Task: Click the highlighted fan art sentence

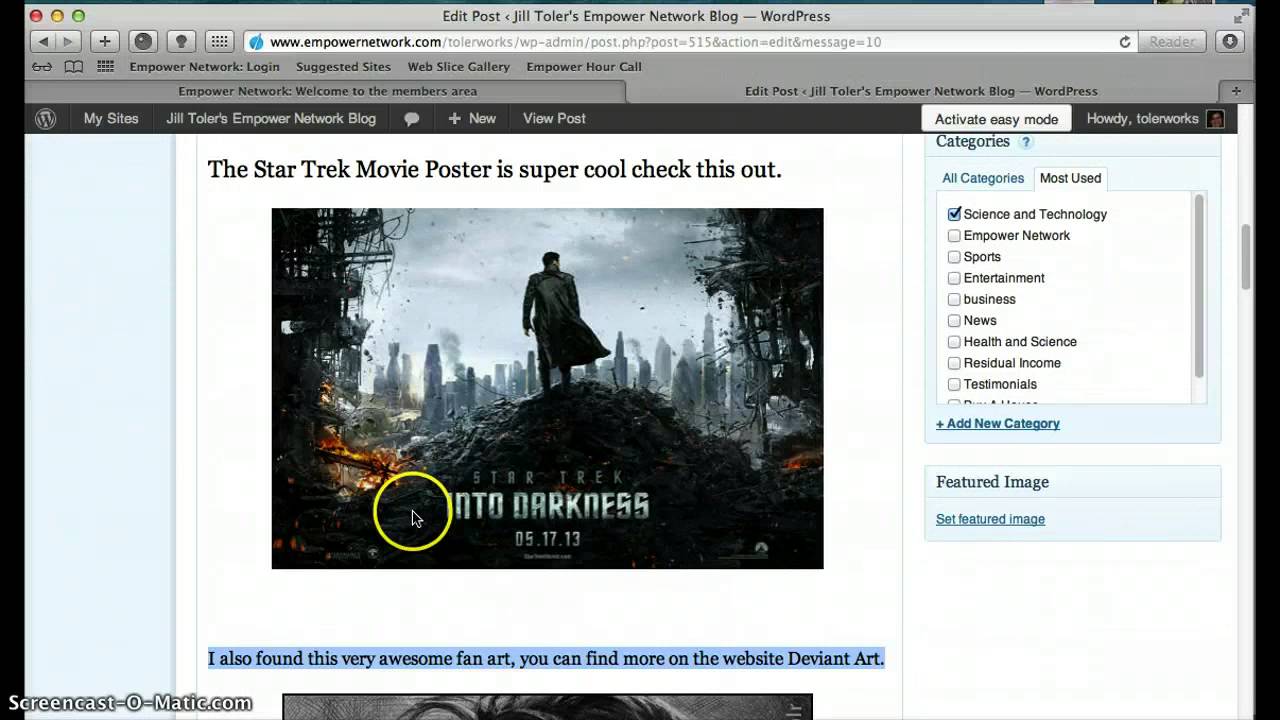Action: click(546, 658)
